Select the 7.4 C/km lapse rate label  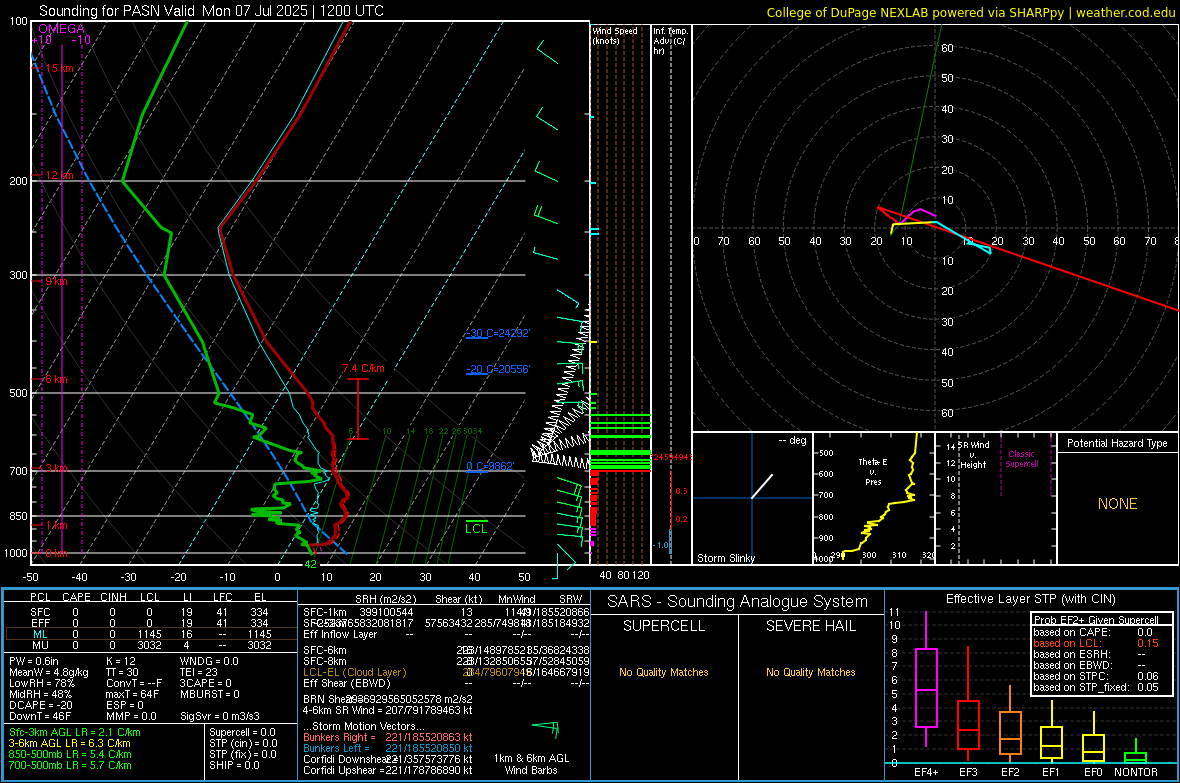point(363,368)
